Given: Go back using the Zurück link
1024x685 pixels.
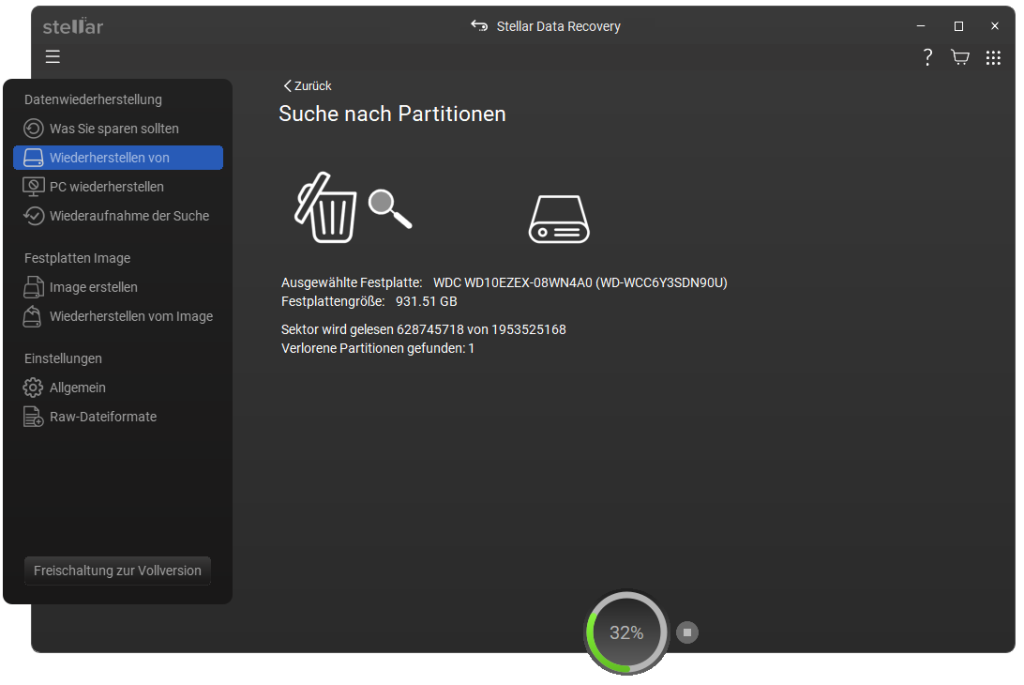Looking at the screenshot, I should 308,86.
